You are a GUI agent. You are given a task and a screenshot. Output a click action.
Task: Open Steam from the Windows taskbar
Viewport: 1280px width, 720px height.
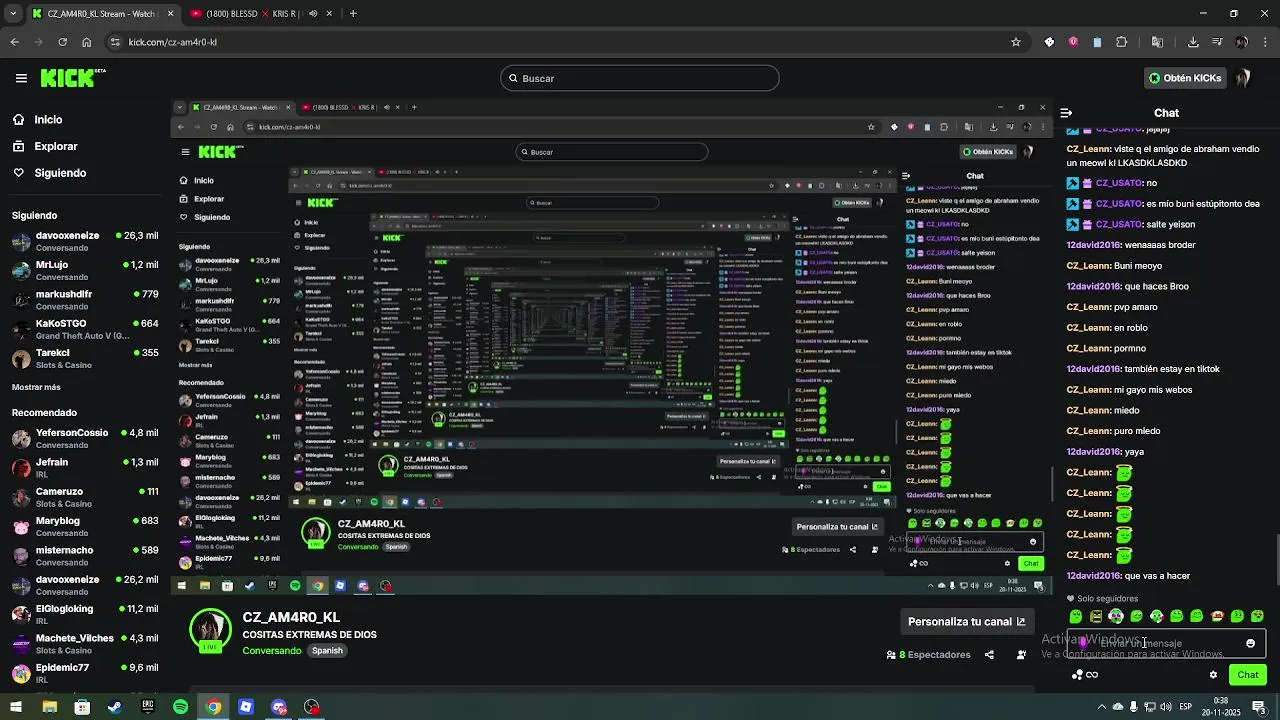[x=115, y=707]
